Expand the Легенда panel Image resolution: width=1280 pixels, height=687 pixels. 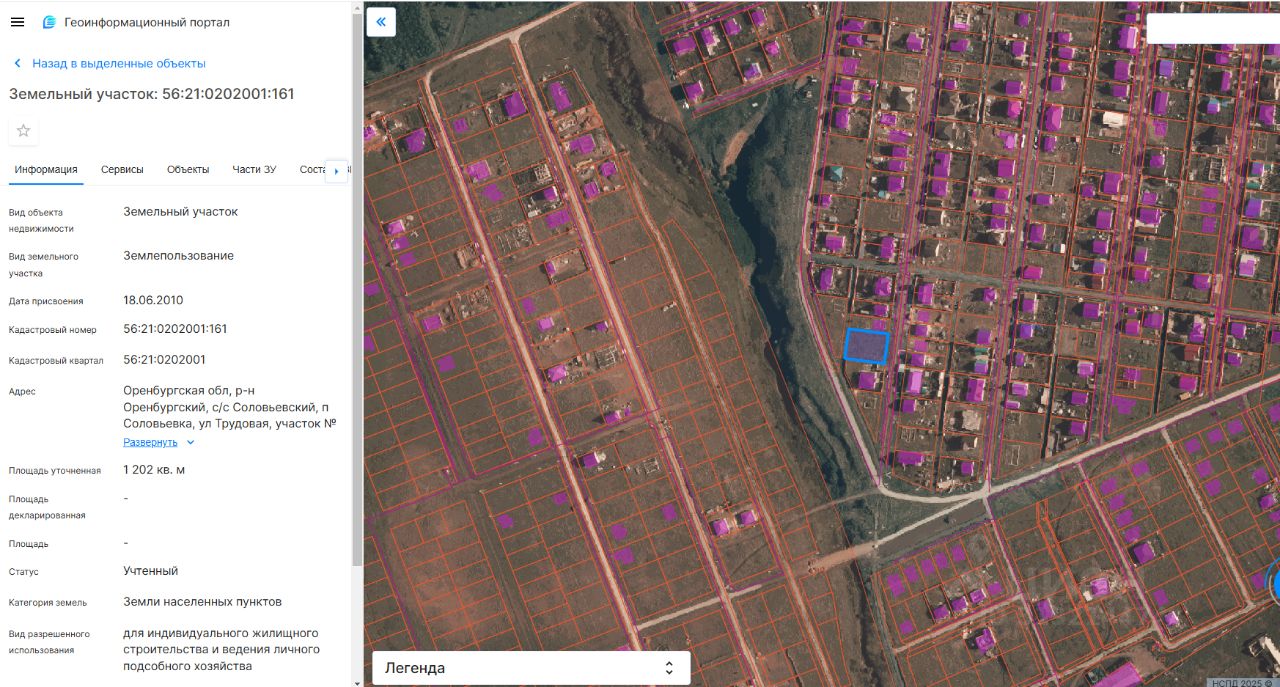click(531, 668)
